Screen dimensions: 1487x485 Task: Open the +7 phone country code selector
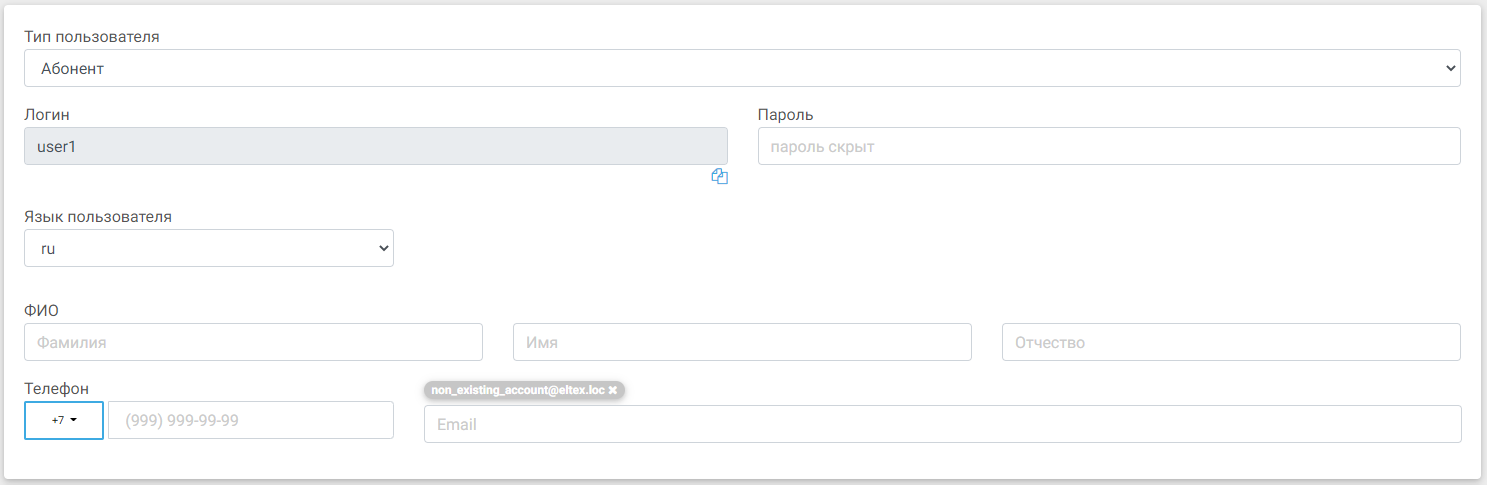[64, 420]
